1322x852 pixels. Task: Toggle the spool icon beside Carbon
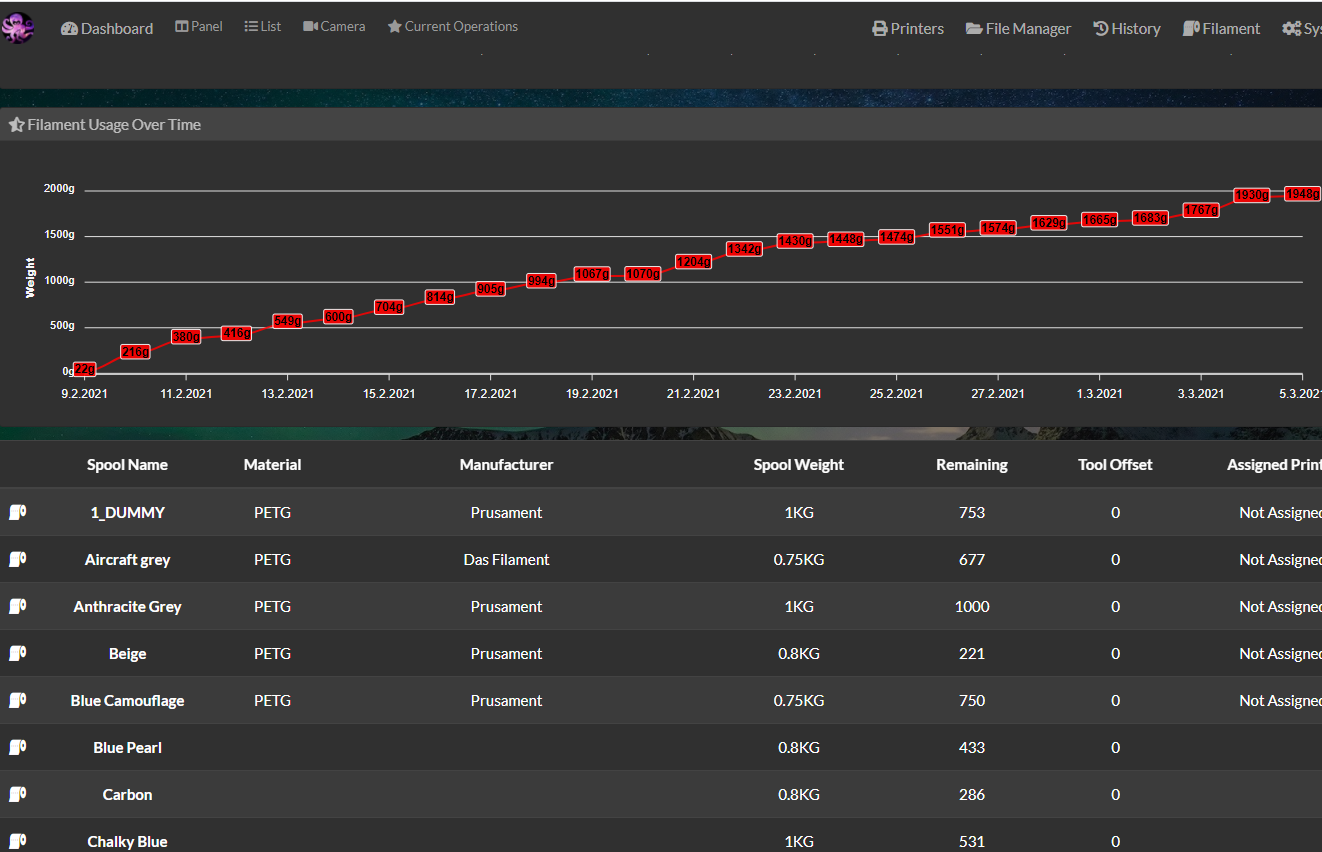pos(17,793)
